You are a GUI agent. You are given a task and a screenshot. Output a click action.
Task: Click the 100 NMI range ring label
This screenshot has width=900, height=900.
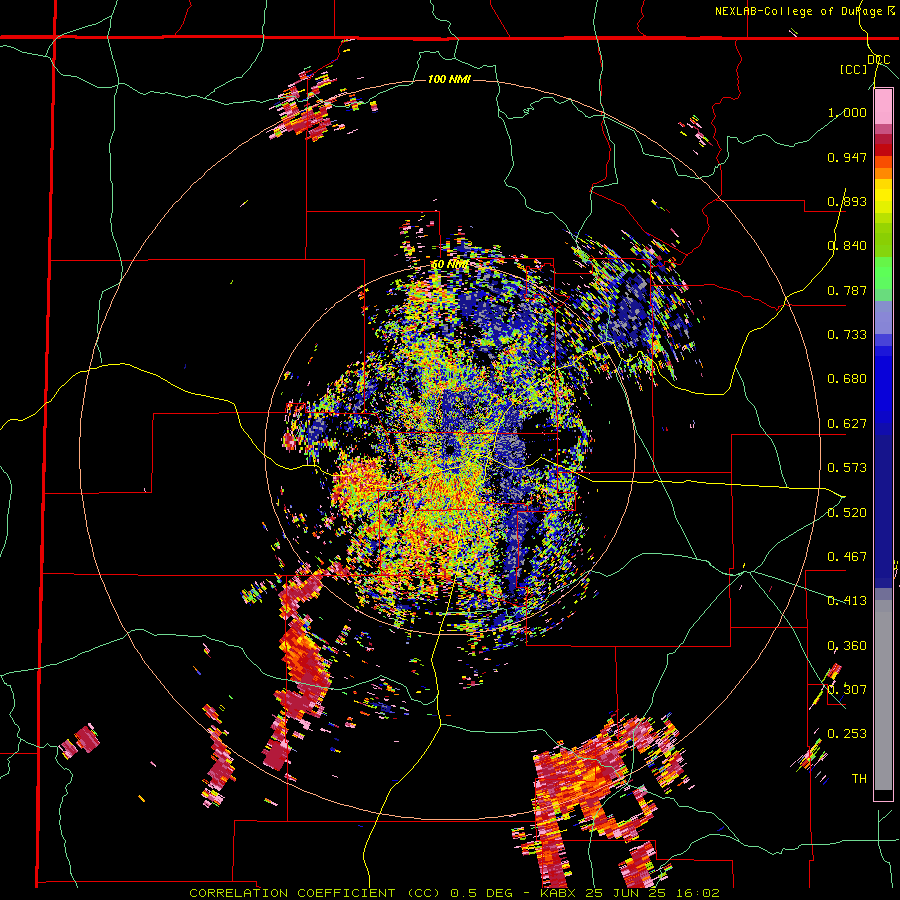[449, 79]
